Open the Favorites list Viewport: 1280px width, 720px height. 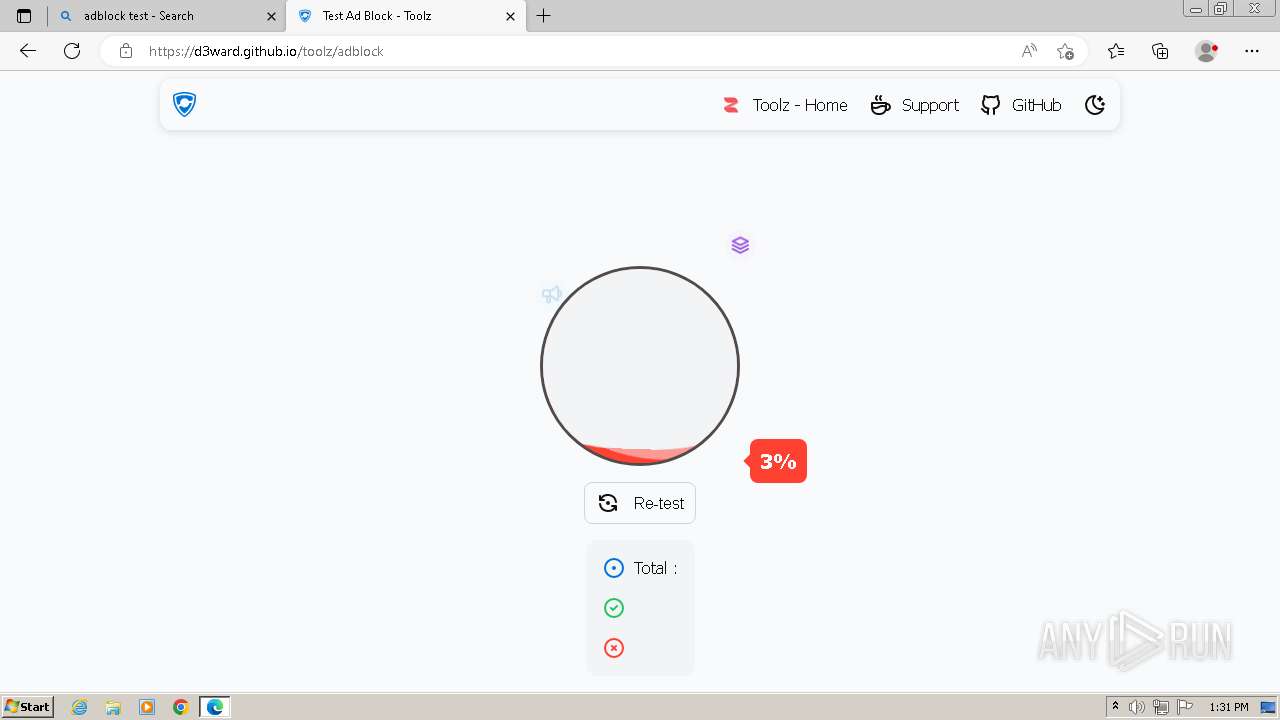click(1116, 51)
